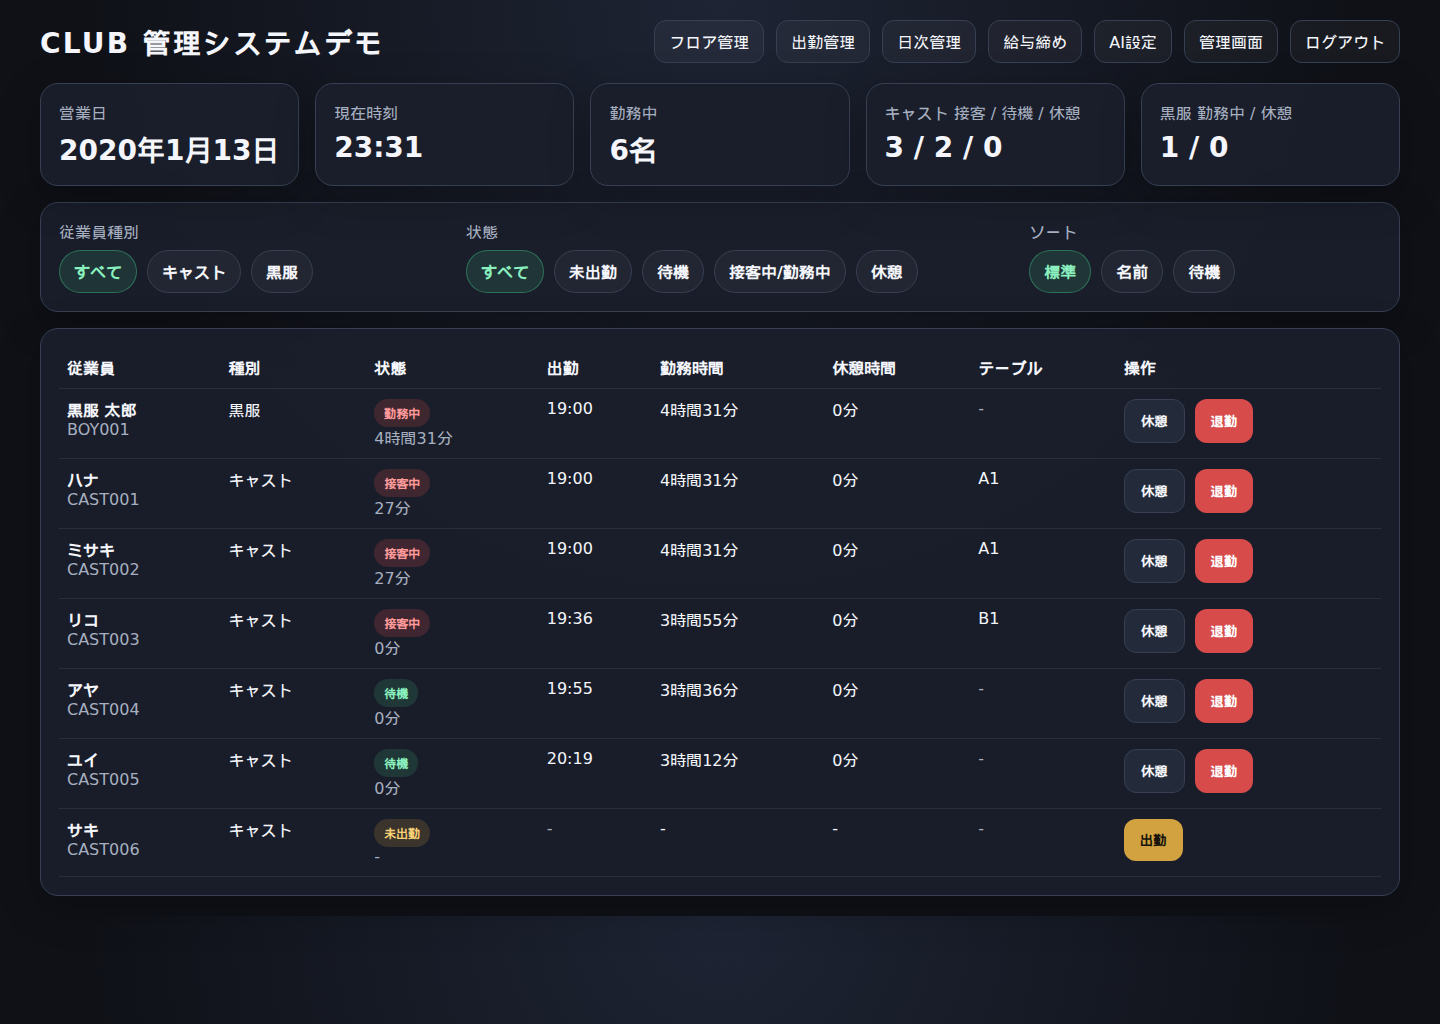Open AI設定 settings page

(1133, 42)
